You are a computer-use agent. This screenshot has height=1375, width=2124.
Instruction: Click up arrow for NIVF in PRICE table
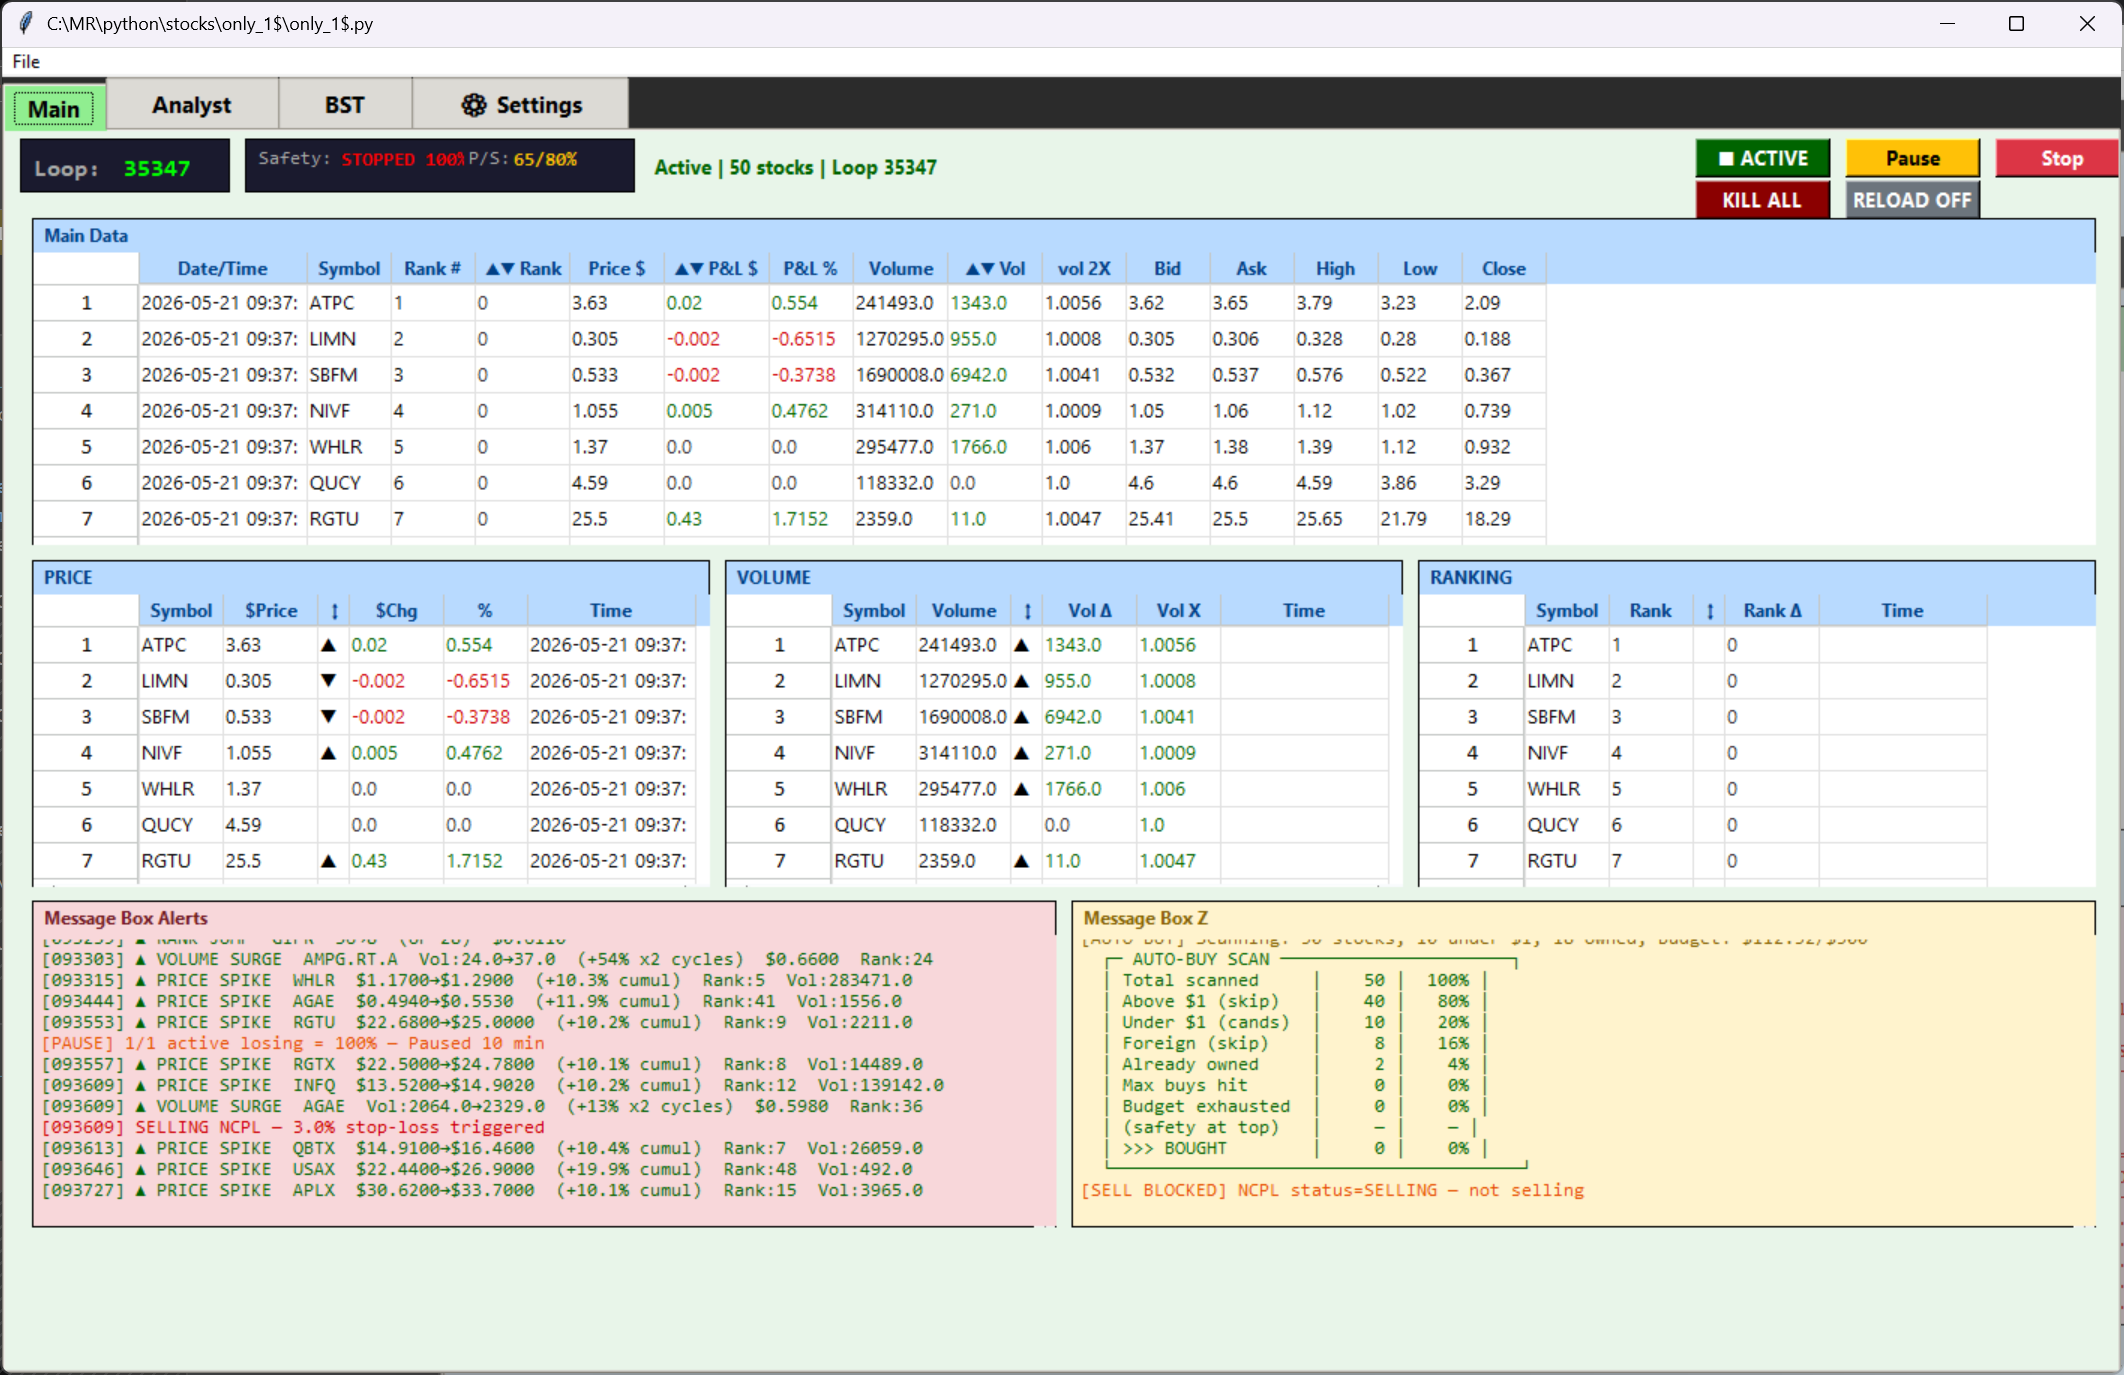[x=328, y=753]
